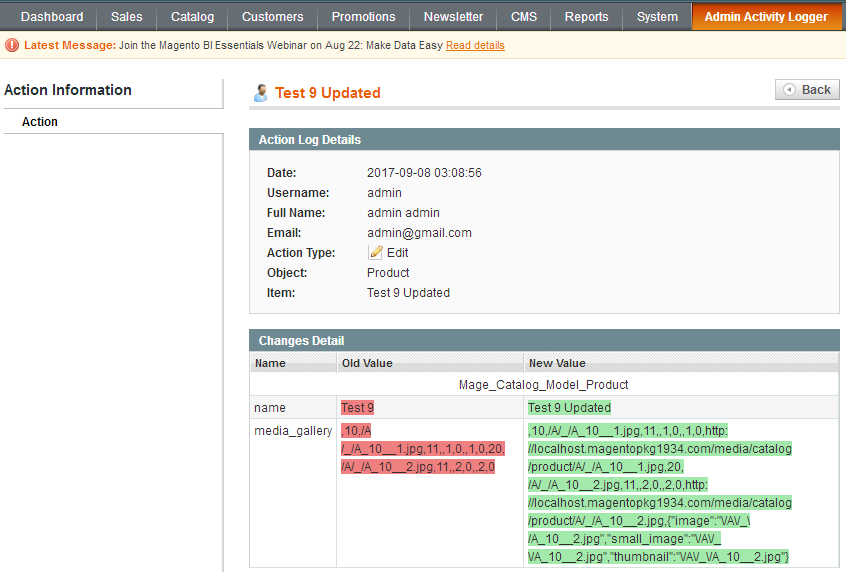The width and height of the screenshot is (846, 572).
Task: Click the pencil Edit icon in Action Type
Action: (x=376, y=253)
